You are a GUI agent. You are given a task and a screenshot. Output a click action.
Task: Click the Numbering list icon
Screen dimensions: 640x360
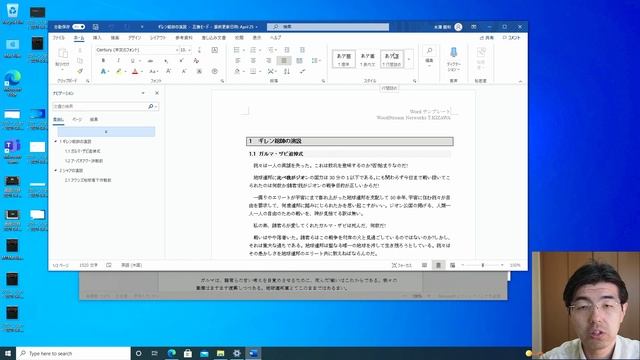click(x=253, y=50)
